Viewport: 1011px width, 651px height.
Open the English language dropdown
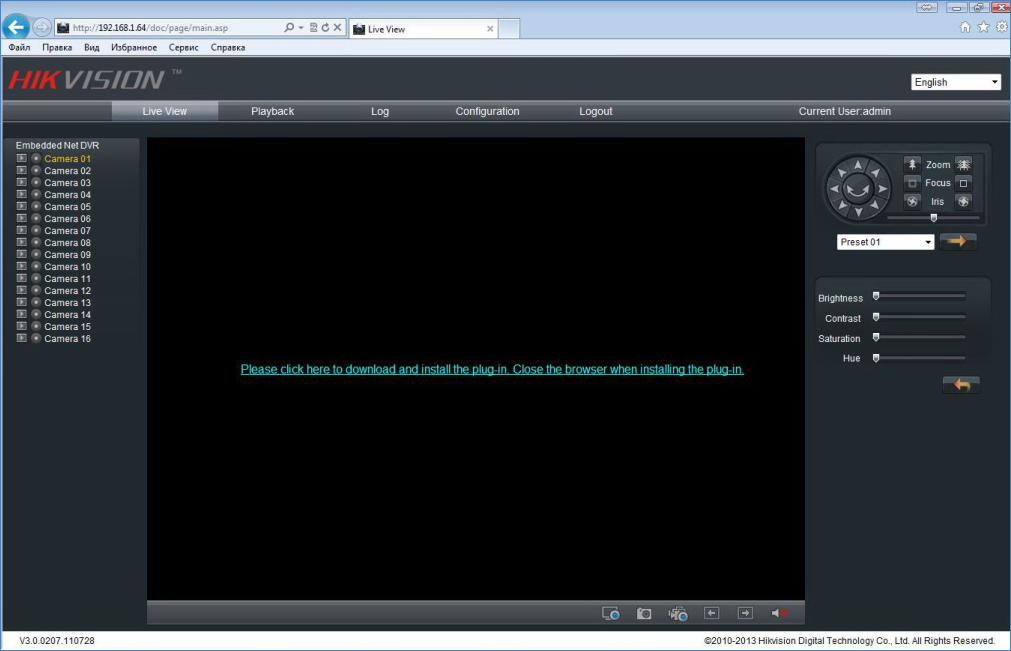pos(955,82)
